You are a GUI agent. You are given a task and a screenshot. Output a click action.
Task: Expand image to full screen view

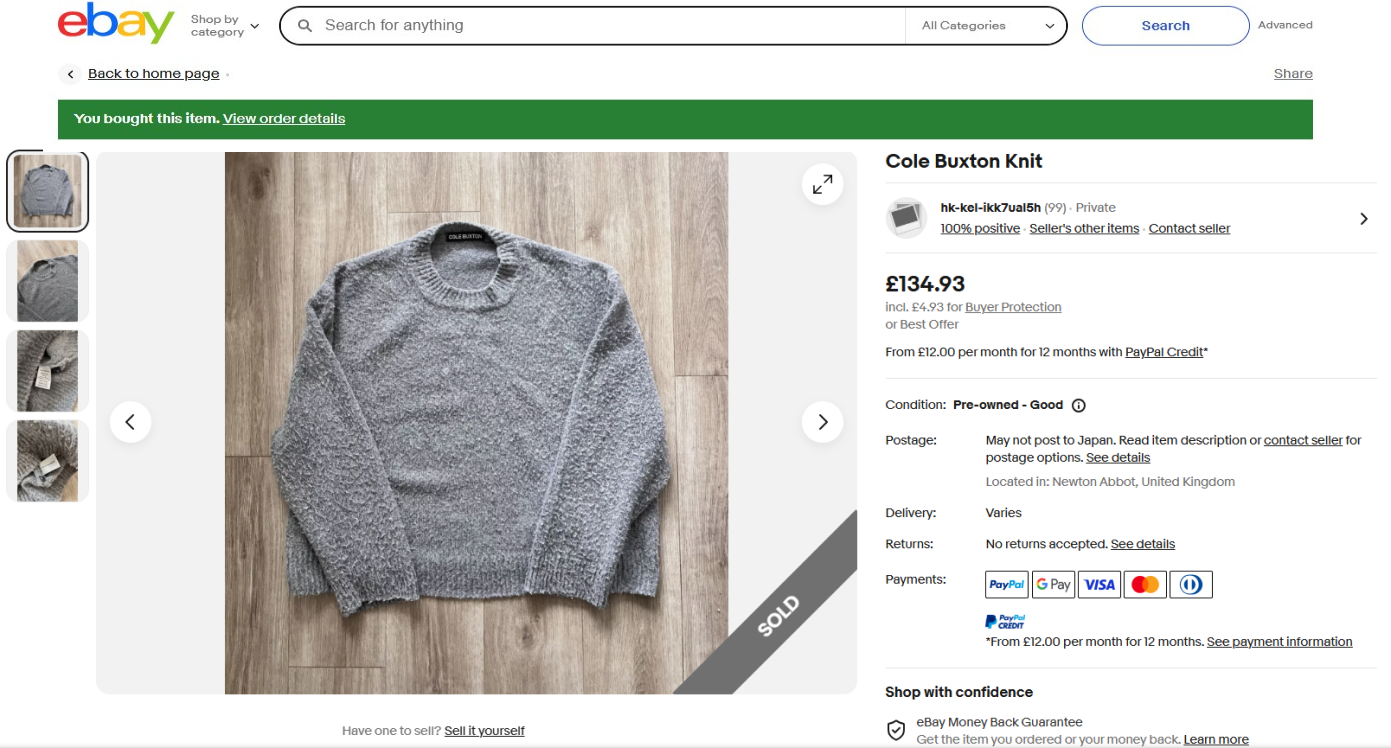(823, 184)
